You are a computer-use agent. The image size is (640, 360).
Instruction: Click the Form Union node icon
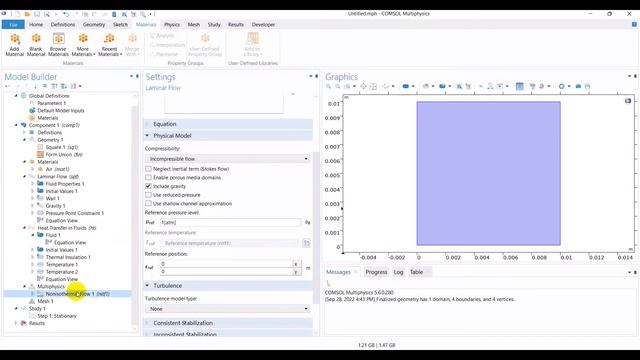(x=40, y=154)
